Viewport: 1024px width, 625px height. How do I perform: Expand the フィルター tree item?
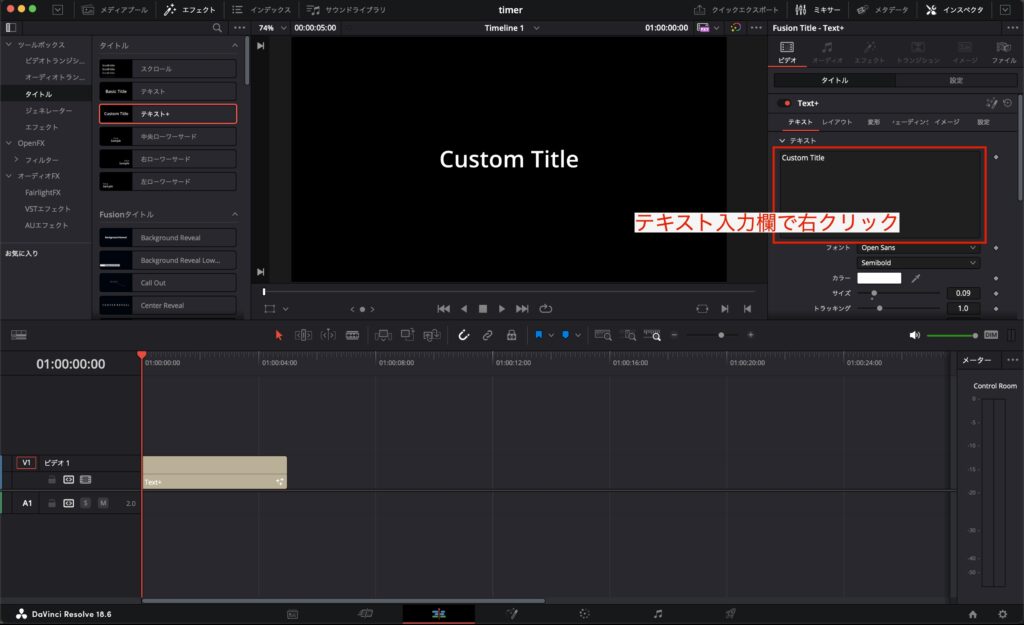(x=16, y=160)
